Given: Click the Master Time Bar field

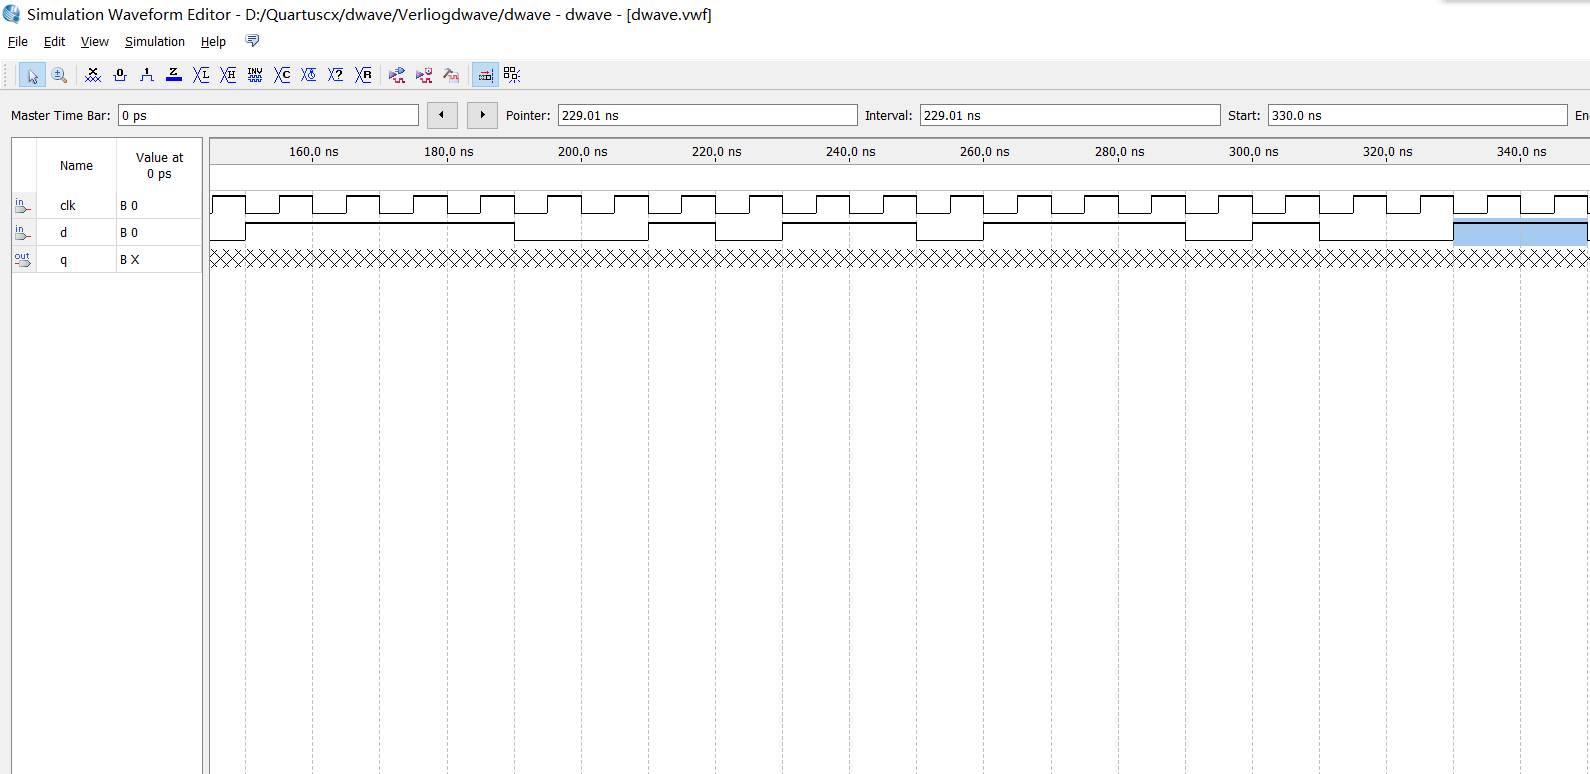Looking at the screenshot, I should click(268, 115).
